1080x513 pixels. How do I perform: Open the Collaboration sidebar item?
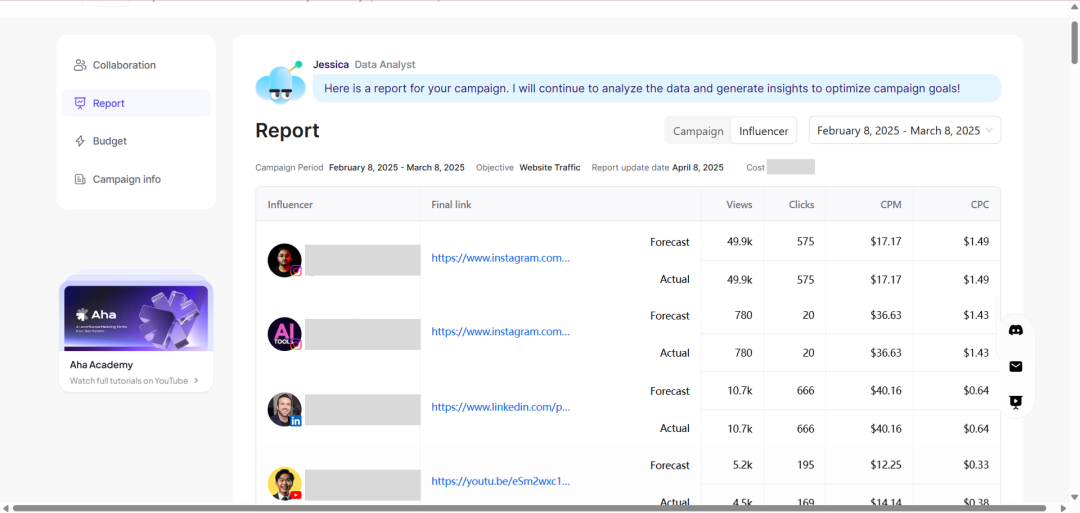[136, 65]
